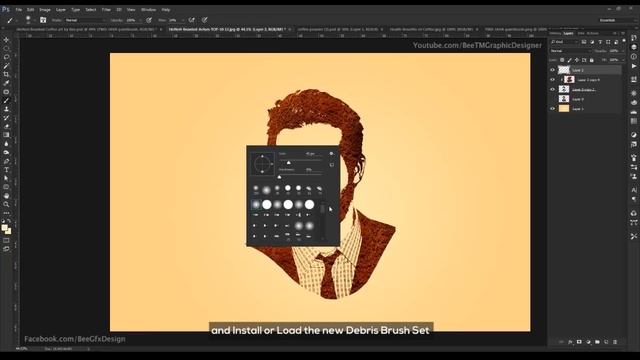
Task: Open Flow value arrow in options bar
Action: pyautogui.click(x=182, y=20)
